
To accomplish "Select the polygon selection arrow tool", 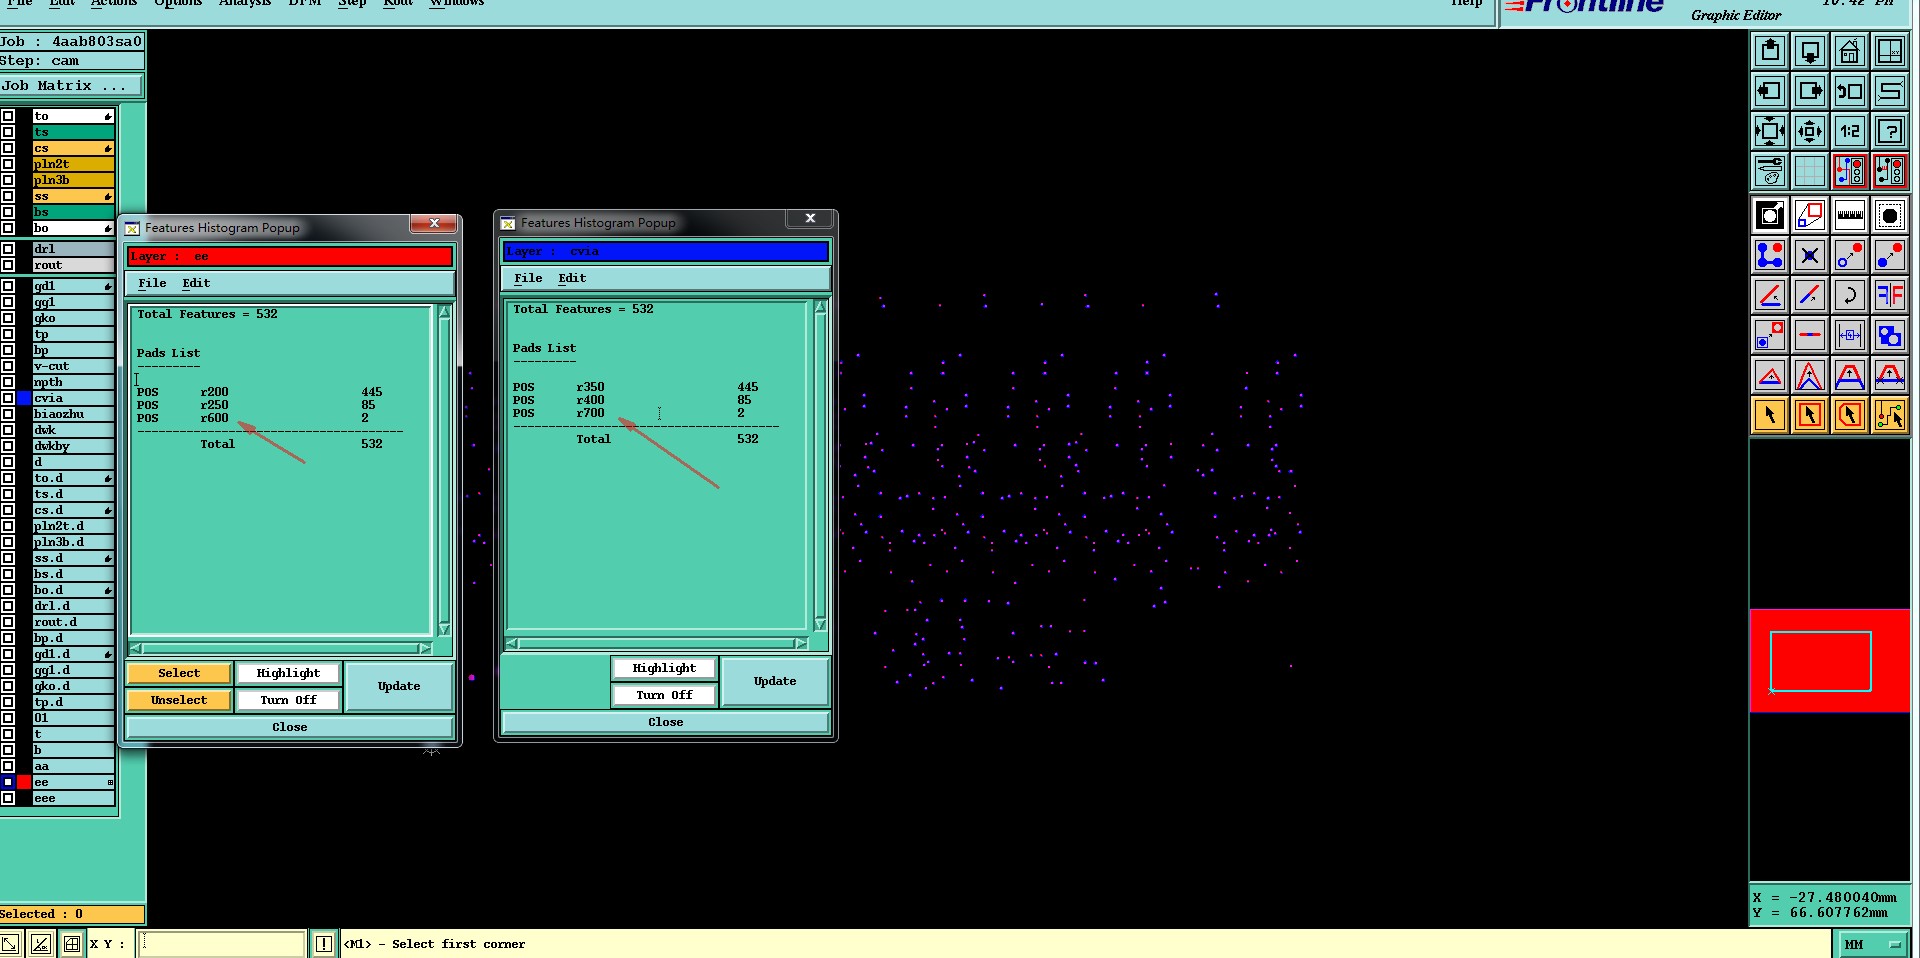I will pos(1850,415).
